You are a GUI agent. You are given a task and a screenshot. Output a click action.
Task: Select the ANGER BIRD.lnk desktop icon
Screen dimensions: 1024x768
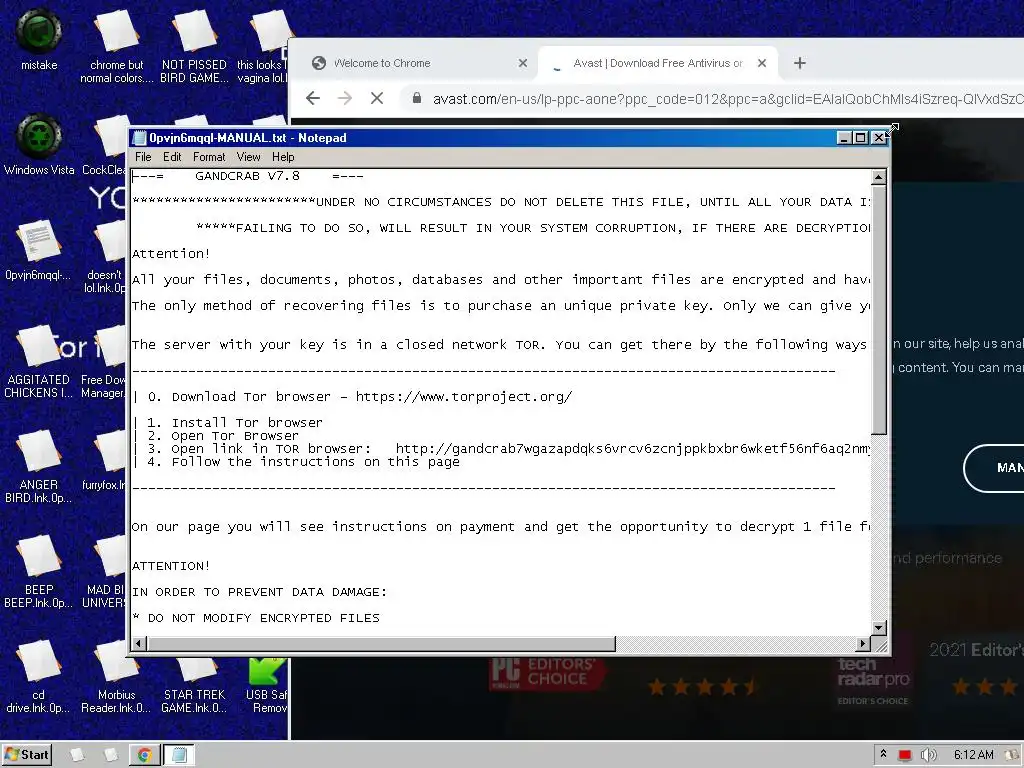point(38,466)
